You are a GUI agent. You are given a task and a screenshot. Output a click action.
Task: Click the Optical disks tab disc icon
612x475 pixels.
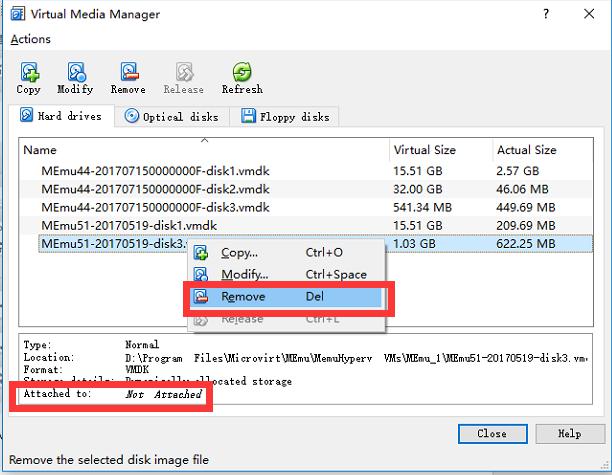tap(132, 117)
